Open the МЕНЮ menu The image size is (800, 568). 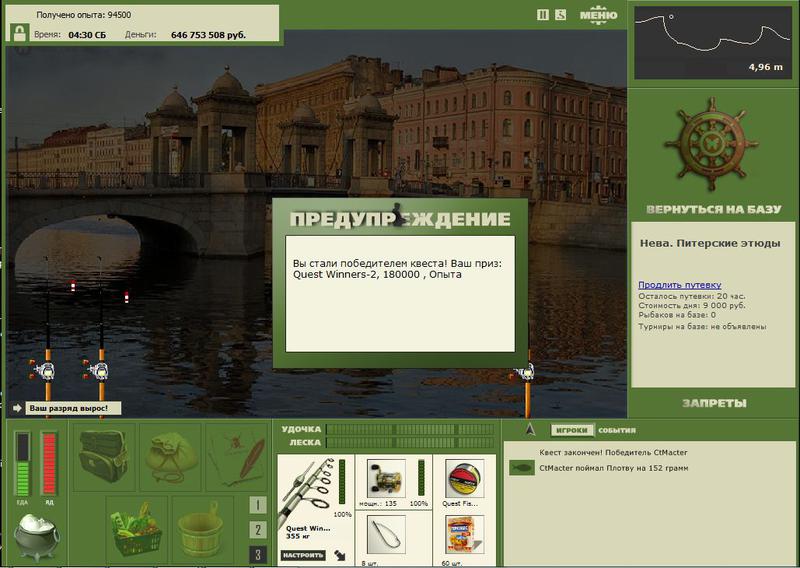pyautogui.click(x=598, y=15)
